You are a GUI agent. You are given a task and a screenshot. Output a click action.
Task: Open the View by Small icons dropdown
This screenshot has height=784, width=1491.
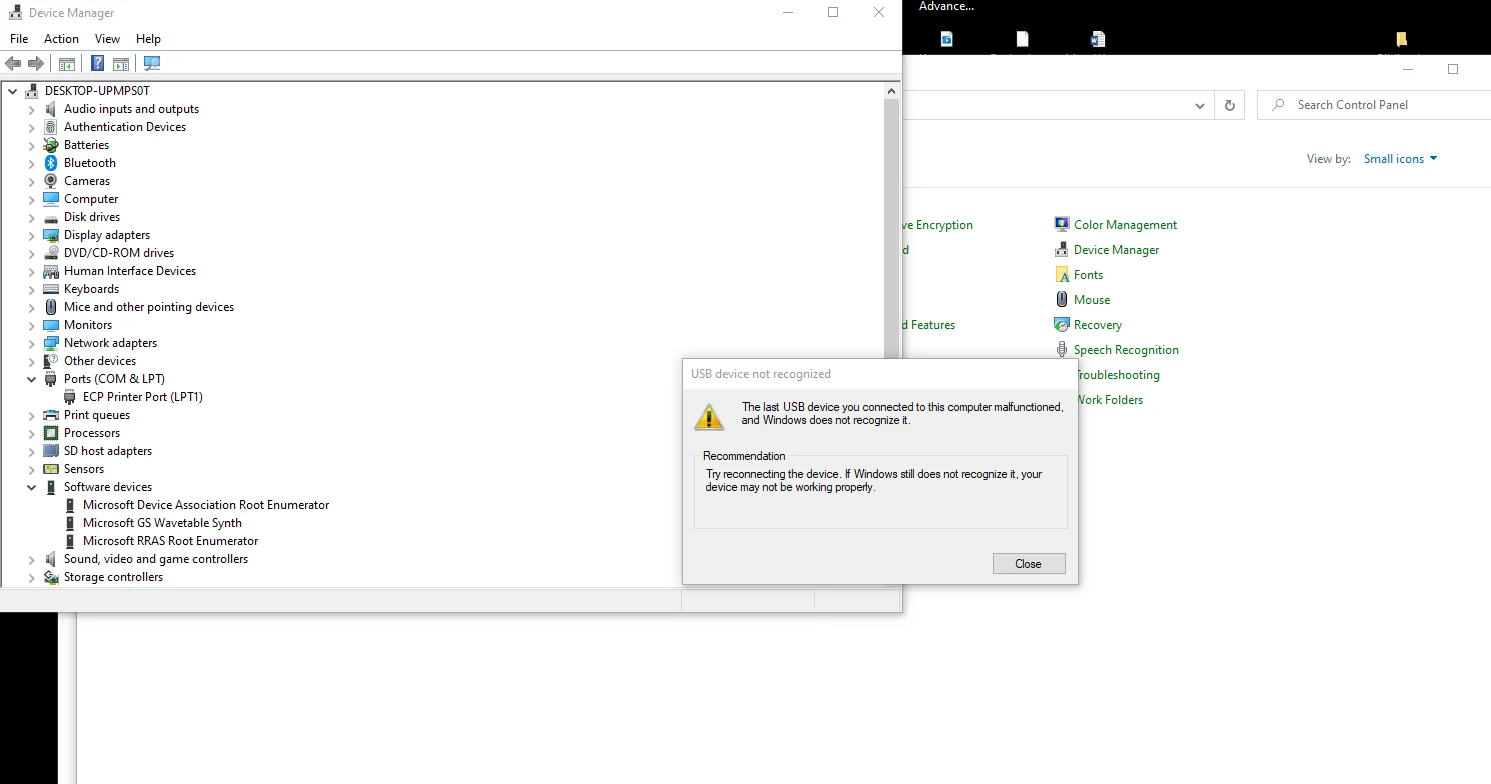(x=1400, y=159)
